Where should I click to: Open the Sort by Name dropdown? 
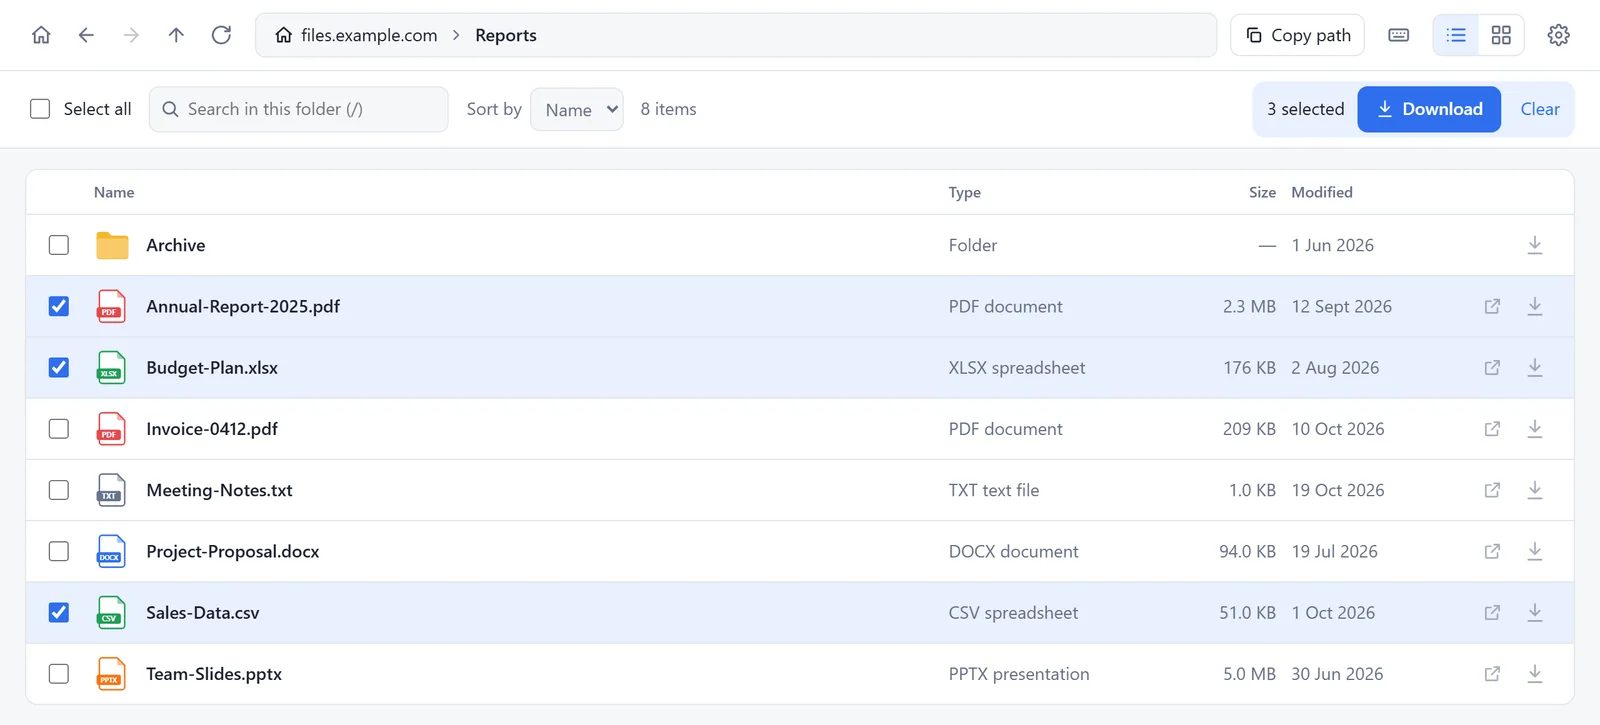click(x=577, y=109)
